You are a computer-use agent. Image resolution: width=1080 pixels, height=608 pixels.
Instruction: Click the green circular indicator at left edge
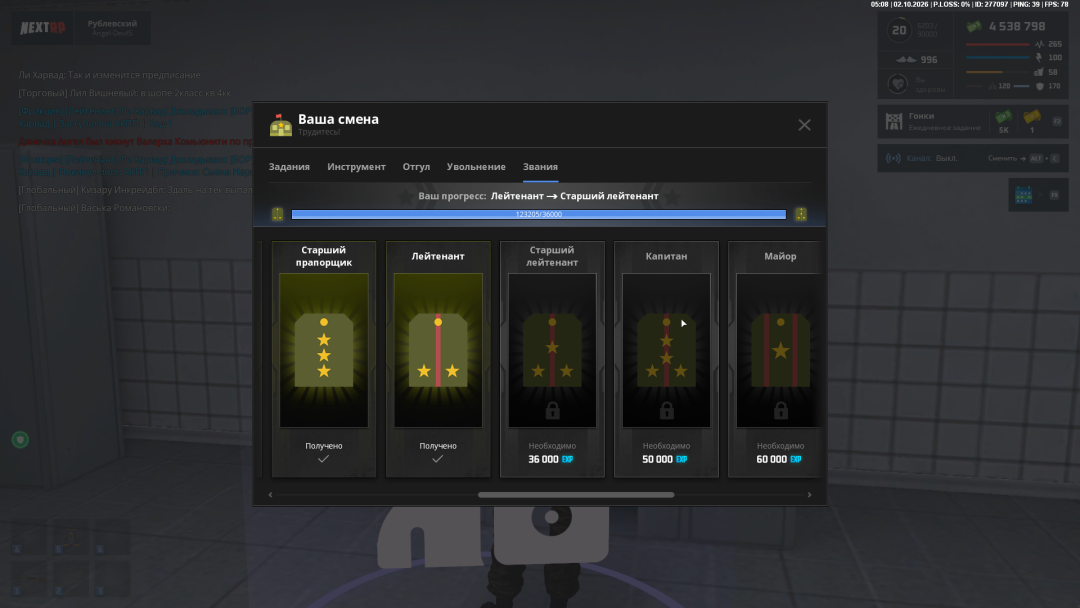pos(20,439)
